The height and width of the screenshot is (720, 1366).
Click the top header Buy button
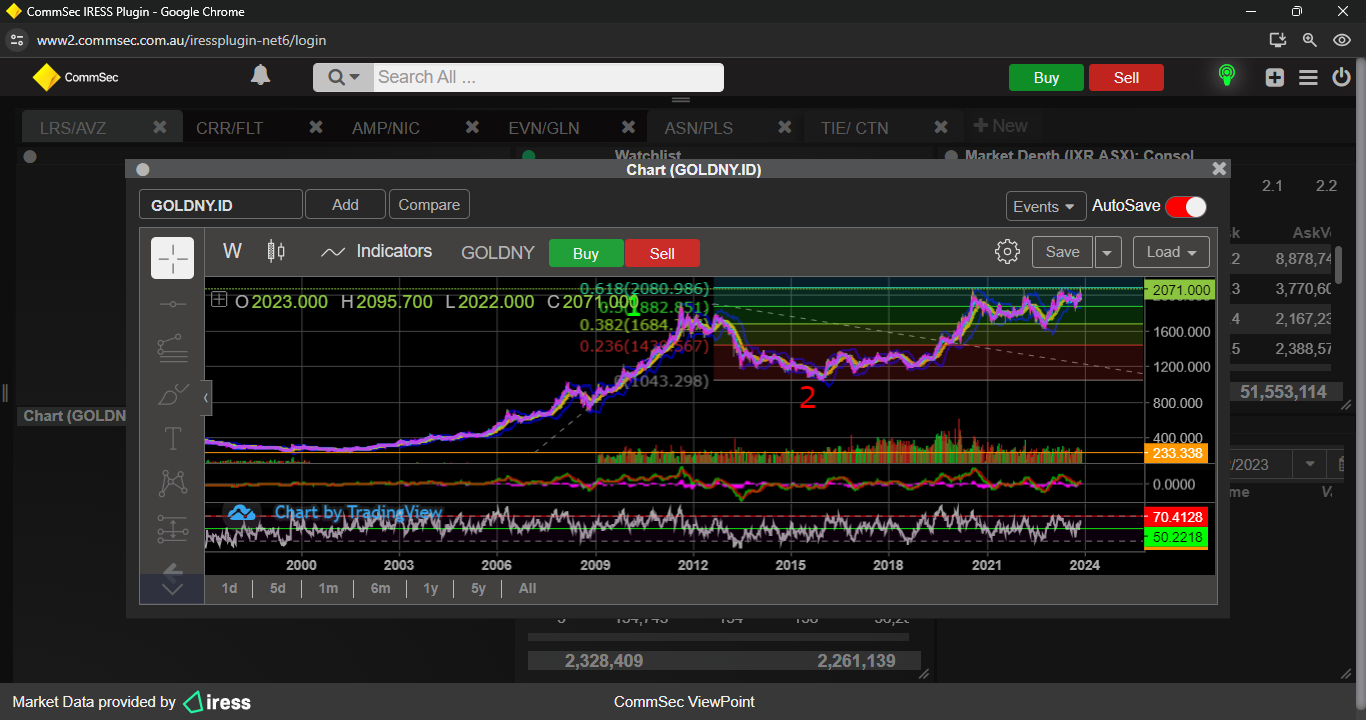coord(1046,78)
